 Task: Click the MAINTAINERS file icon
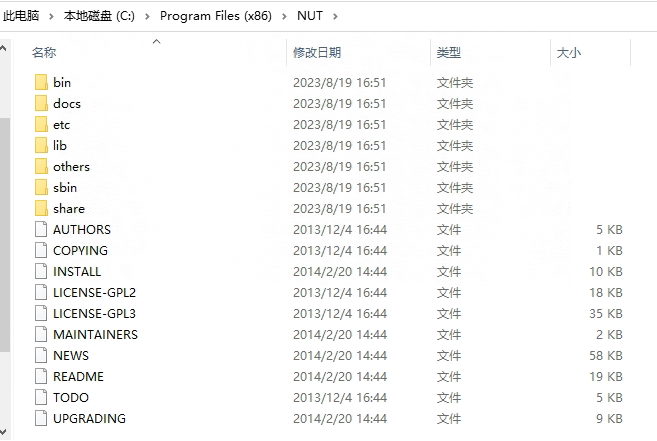[41, 334]
